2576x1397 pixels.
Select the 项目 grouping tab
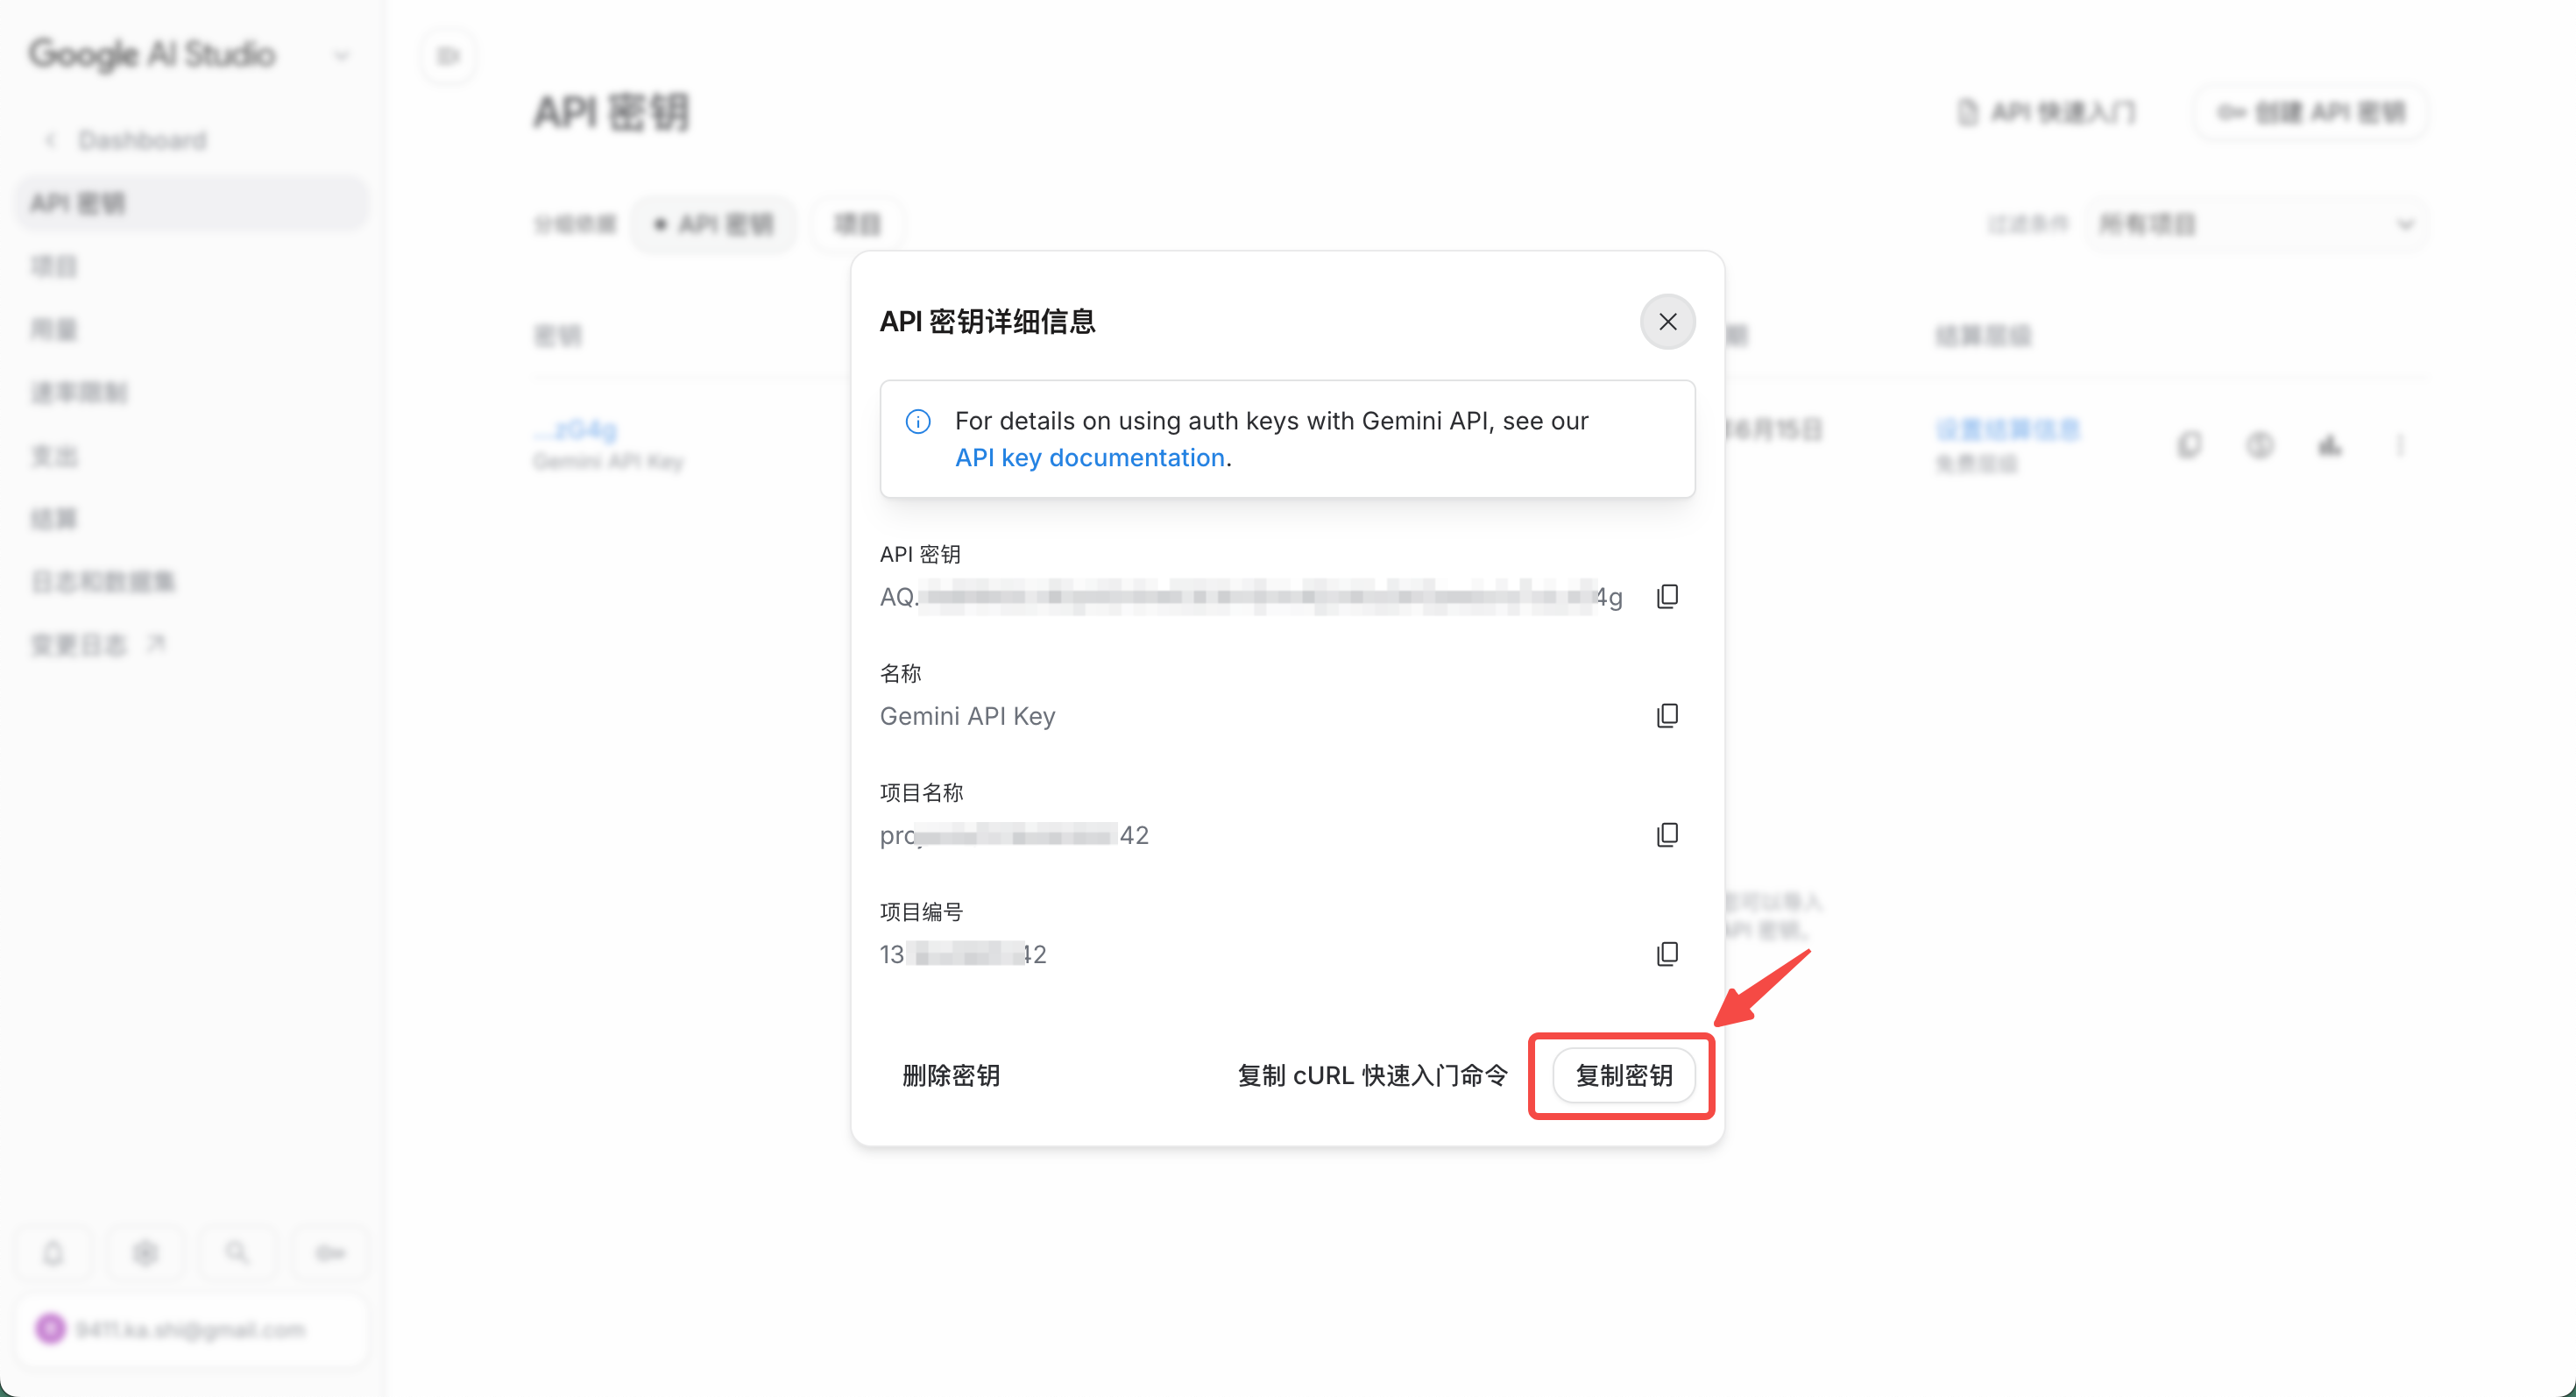857,224
